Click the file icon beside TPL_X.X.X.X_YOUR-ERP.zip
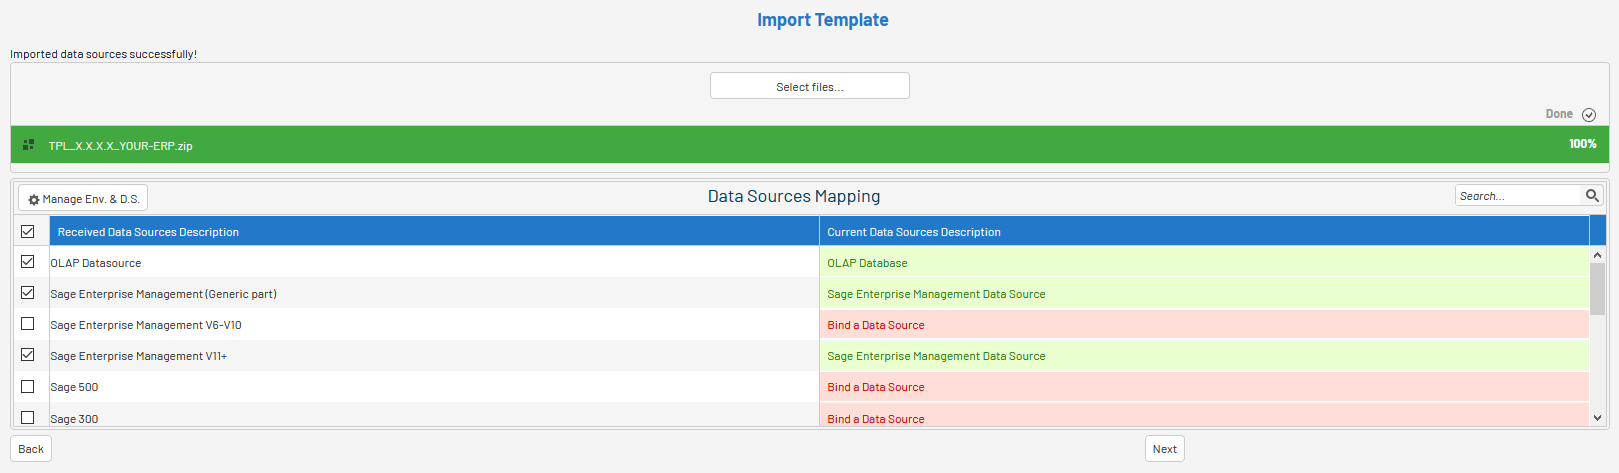The height and width of the screenshot is (473, 1619). (x=29, y=145)
